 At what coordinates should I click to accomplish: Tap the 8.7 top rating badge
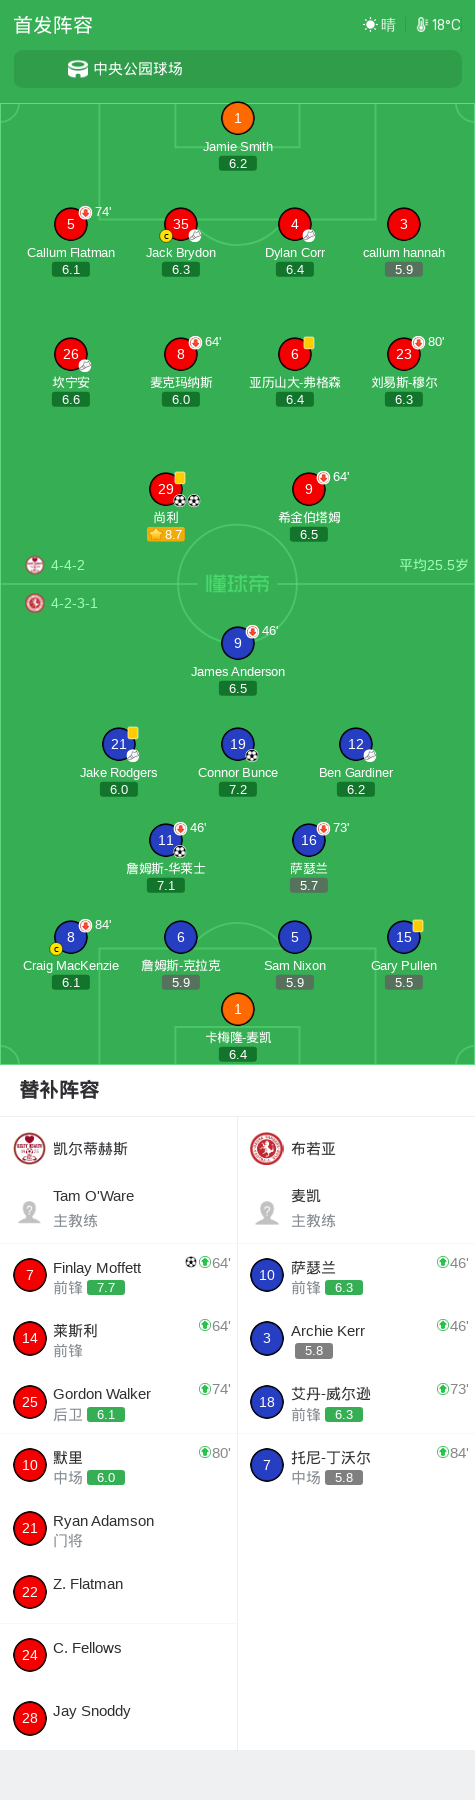(x=166, y=534)
